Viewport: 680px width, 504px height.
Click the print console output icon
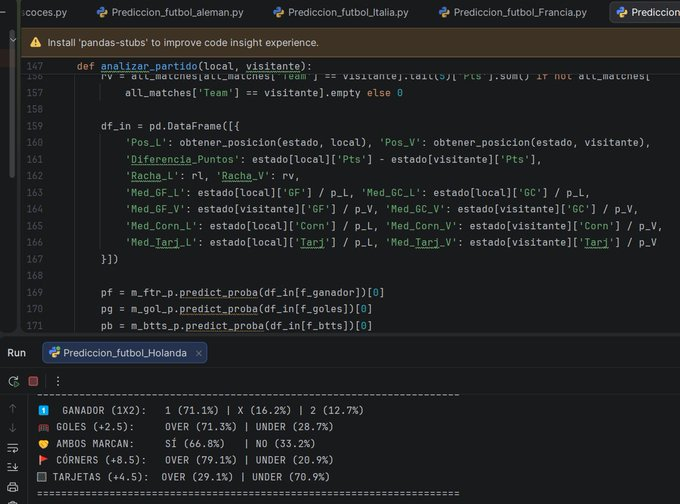coord(13,487)
